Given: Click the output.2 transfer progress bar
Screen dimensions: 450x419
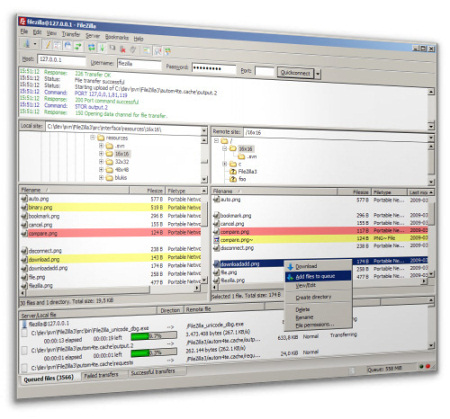Looking at the screenshot, I should tap(154, 352).
